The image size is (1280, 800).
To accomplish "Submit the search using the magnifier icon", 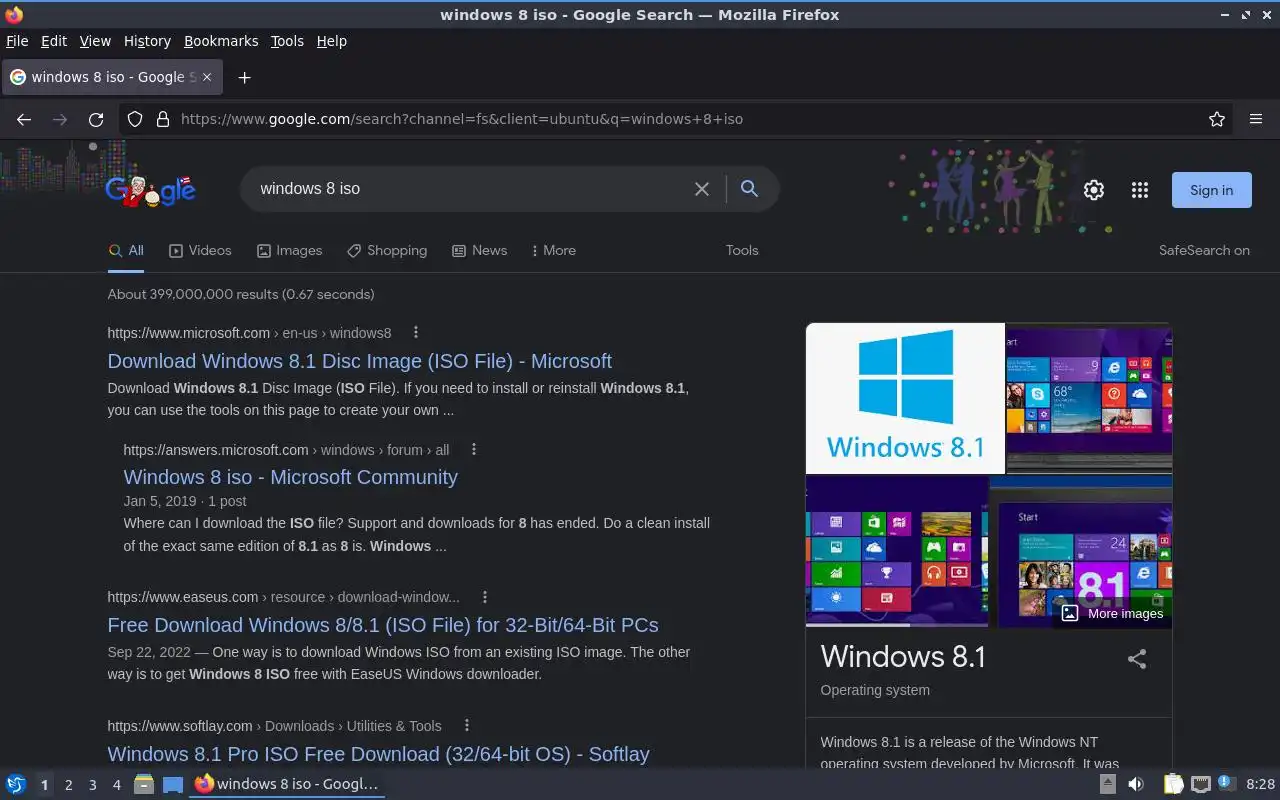I will [749, 189].
